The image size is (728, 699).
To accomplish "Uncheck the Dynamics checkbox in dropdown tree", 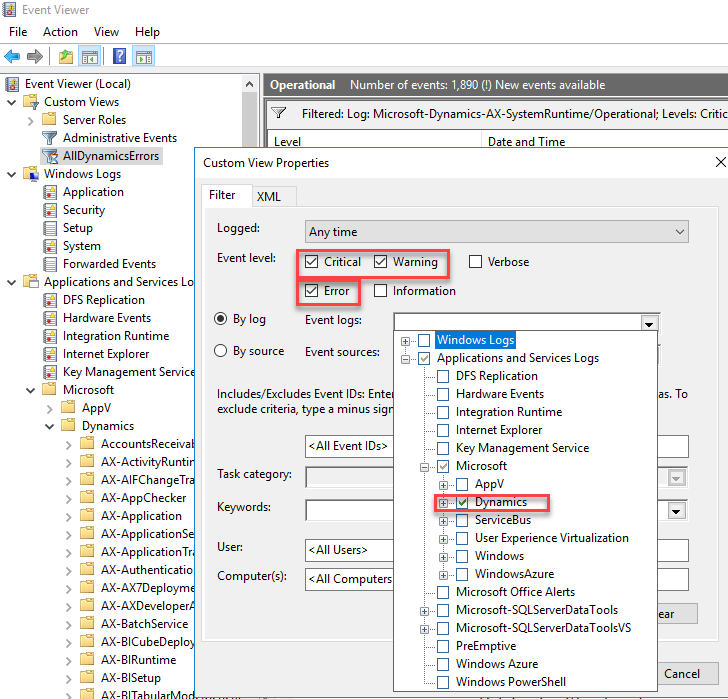I will 462,502.
